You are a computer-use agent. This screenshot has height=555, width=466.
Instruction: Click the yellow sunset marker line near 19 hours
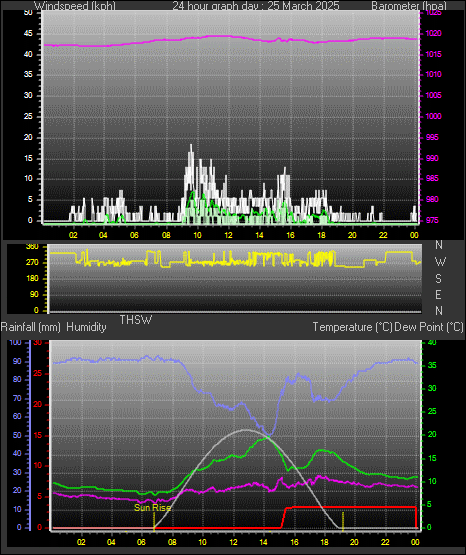[343, 522]
